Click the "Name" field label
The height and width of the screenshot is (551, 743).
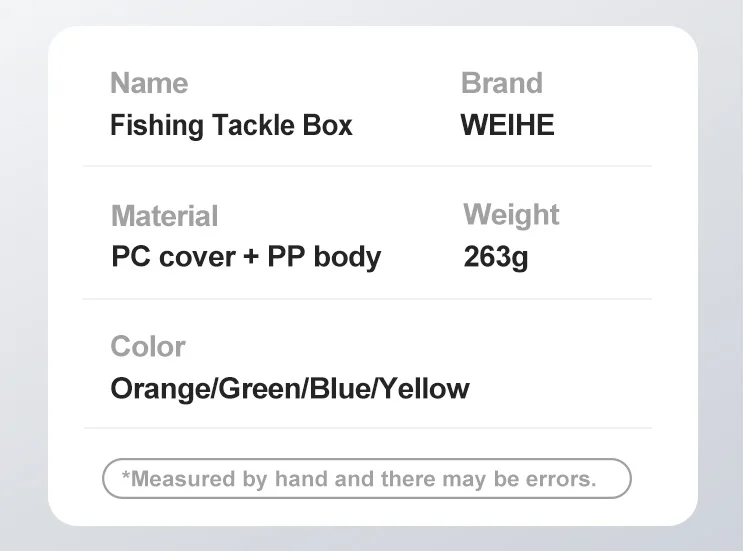(x=149, y=83)
